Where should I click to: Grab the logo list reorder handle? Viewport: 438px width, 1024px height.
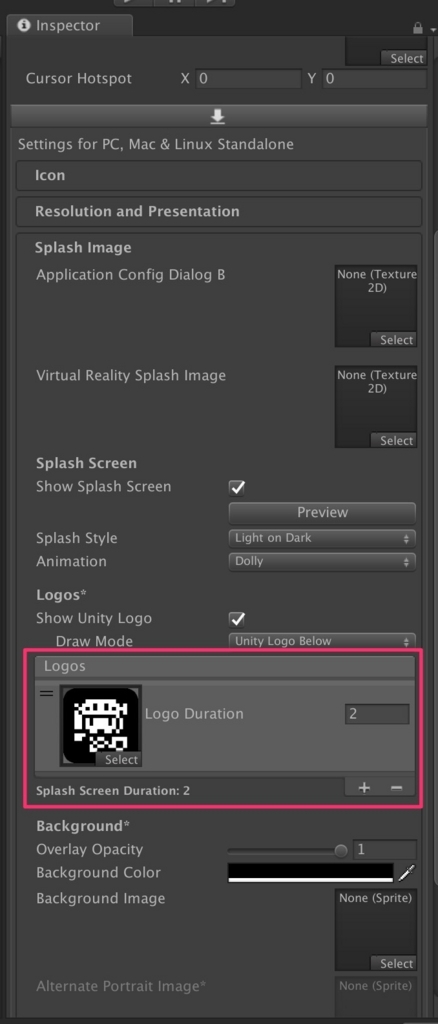(x=46, y=694)
